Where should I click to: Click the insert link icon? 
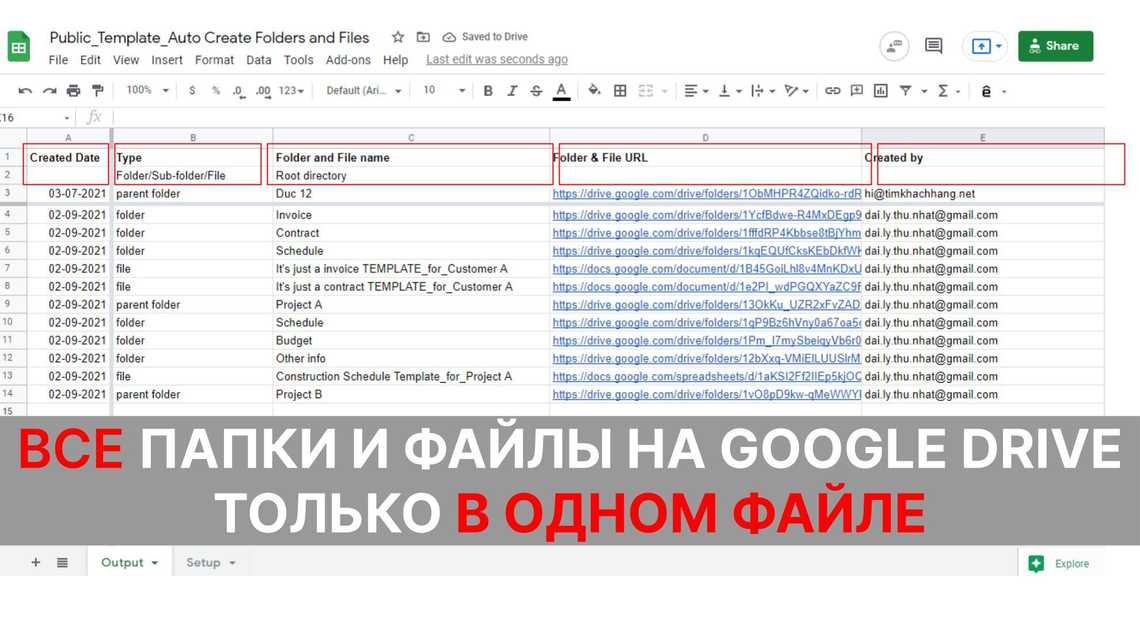click(x=832, y=91)
